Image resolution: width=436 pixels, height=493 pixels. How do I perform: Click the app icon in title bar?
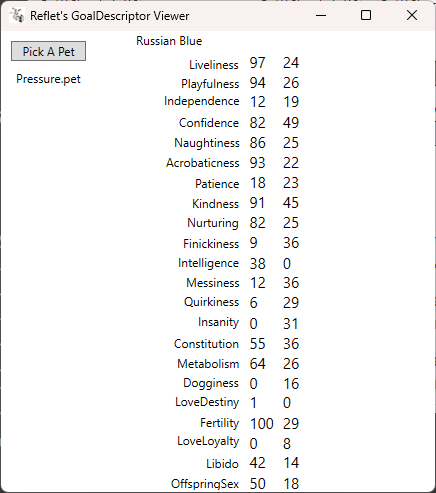pyautogui.click(x=17, y=15)
